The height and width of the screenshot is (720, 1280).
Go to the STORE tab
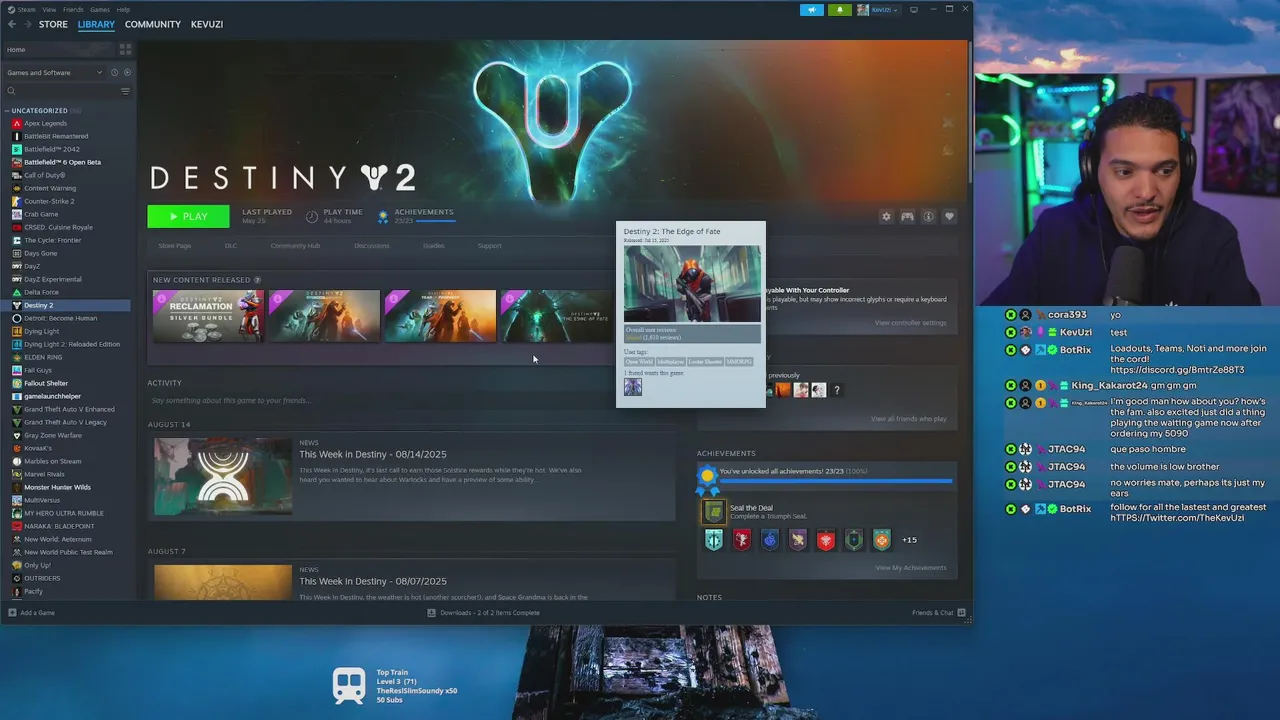click(53, 24)
